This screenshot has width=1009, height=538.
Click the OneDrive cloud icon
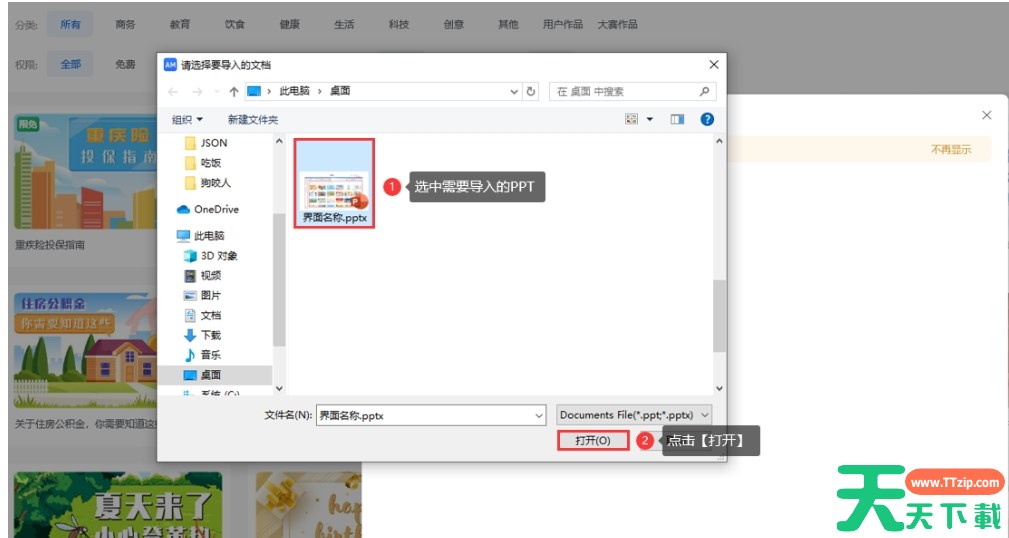point(183,209)
